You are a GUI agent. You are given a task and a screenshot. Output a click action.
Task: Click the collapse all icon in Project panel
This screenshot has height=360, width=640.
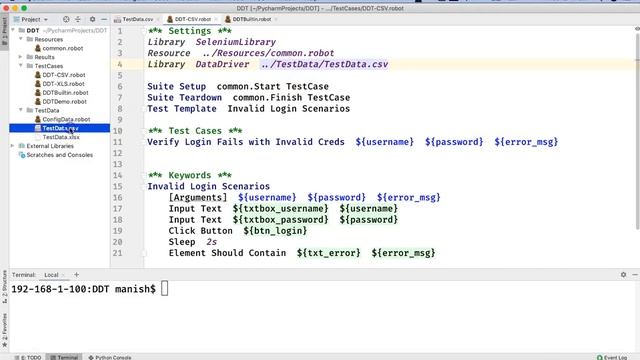click(78, 19)
